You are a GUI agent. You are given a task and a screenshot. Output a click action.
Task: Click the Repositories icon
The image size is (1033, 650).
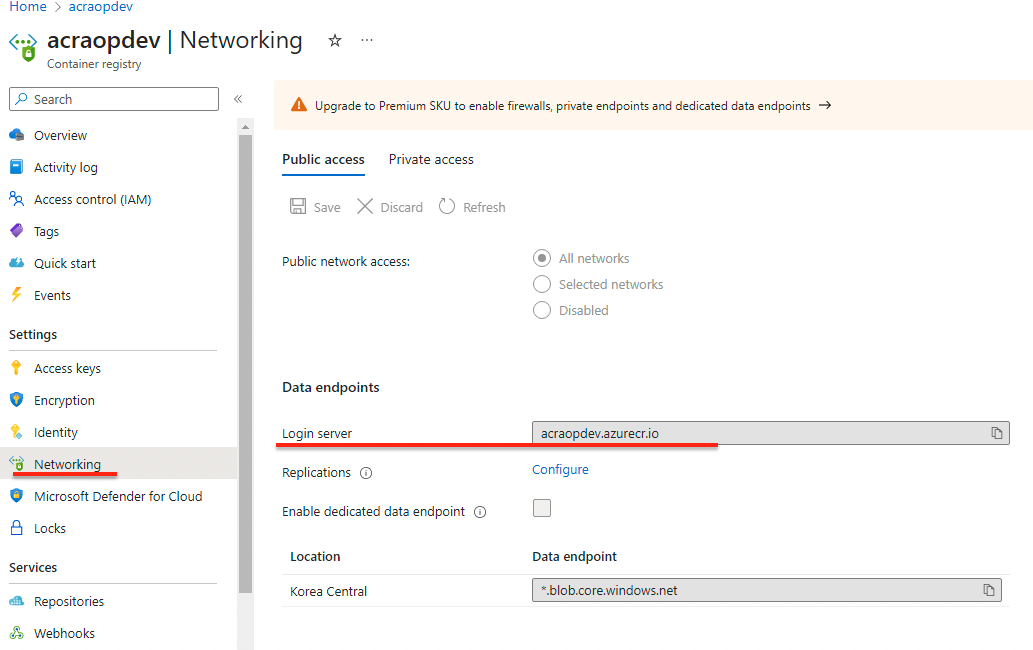17,601
